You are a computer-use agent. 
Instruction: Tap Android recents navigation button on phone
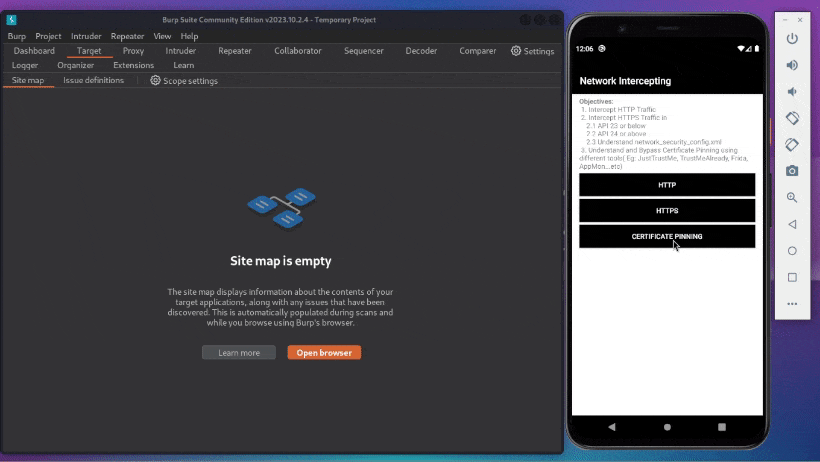pos(722,427)
